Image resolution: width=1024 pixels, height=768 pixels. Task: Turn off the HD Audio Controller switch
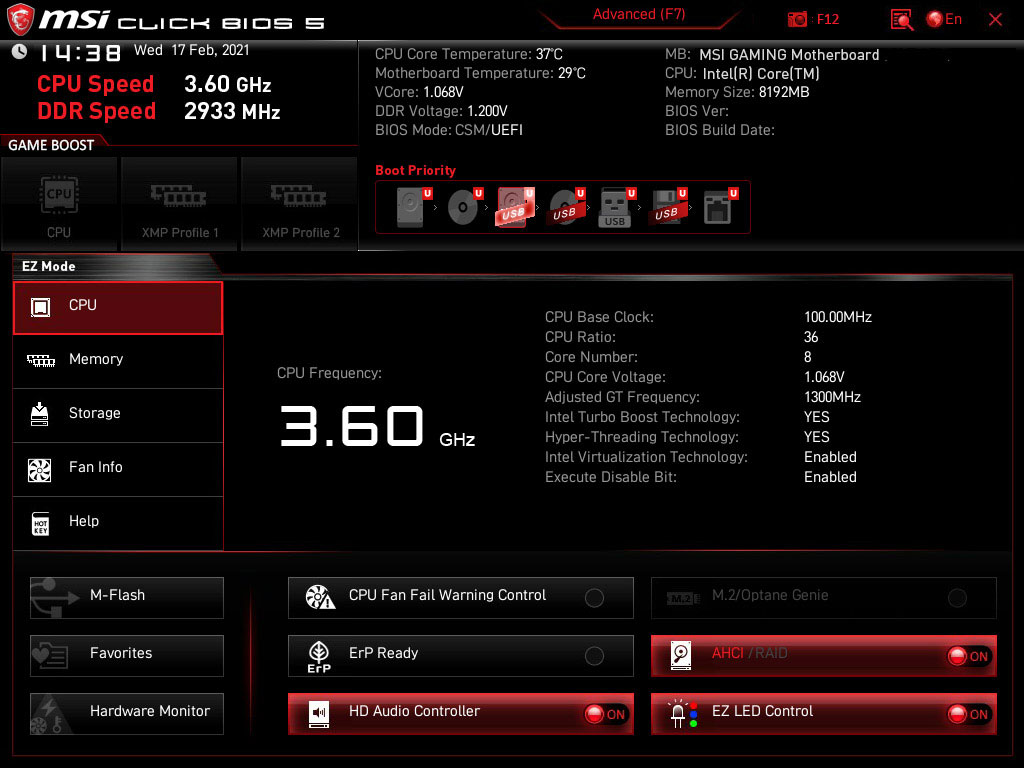(605, 714)
